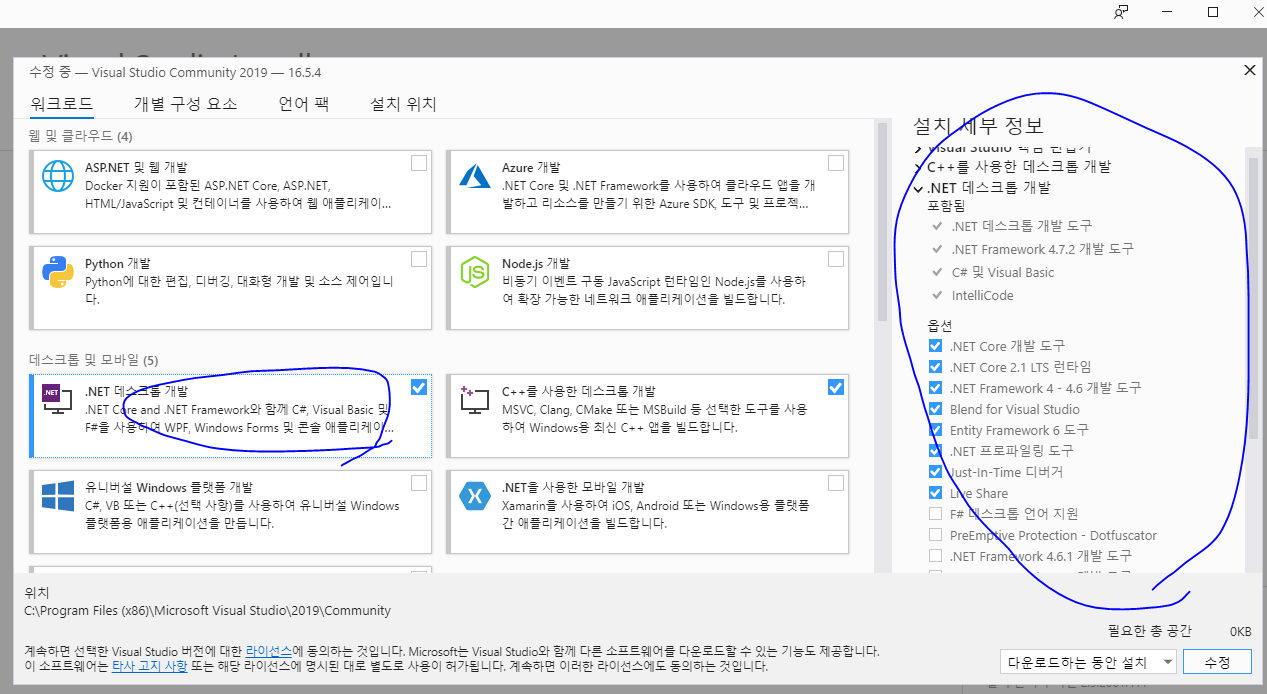Click the C# 및 Visual Basic item
1267x694 pixels.
(1002, 272)
